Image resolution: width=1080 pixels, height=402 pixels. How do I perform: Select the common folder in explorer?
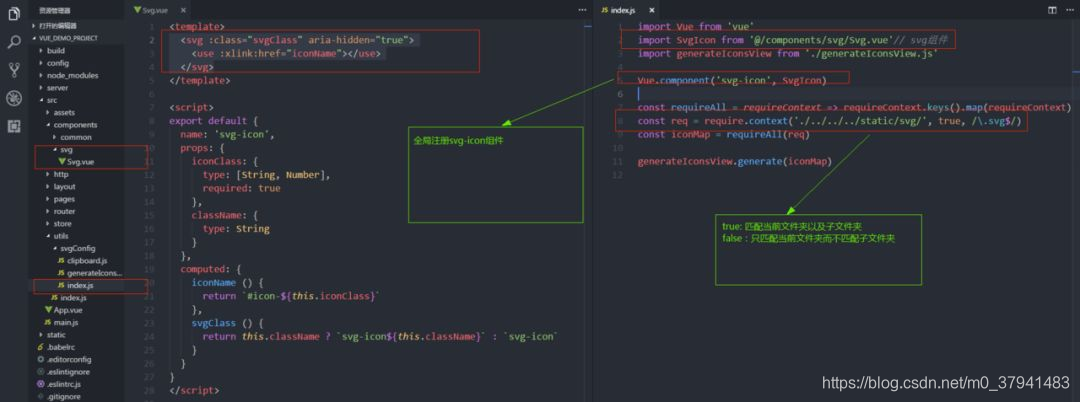coord(76,137)
